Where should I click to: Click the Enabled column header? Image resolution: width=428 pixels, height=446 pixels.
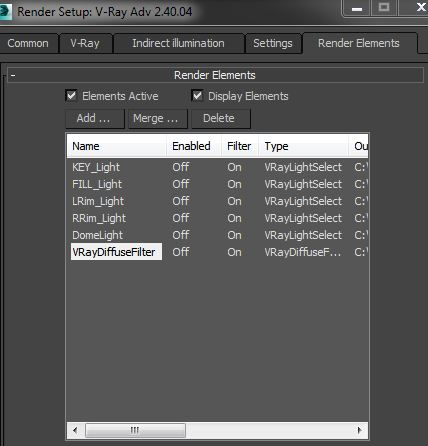point(194,146)
